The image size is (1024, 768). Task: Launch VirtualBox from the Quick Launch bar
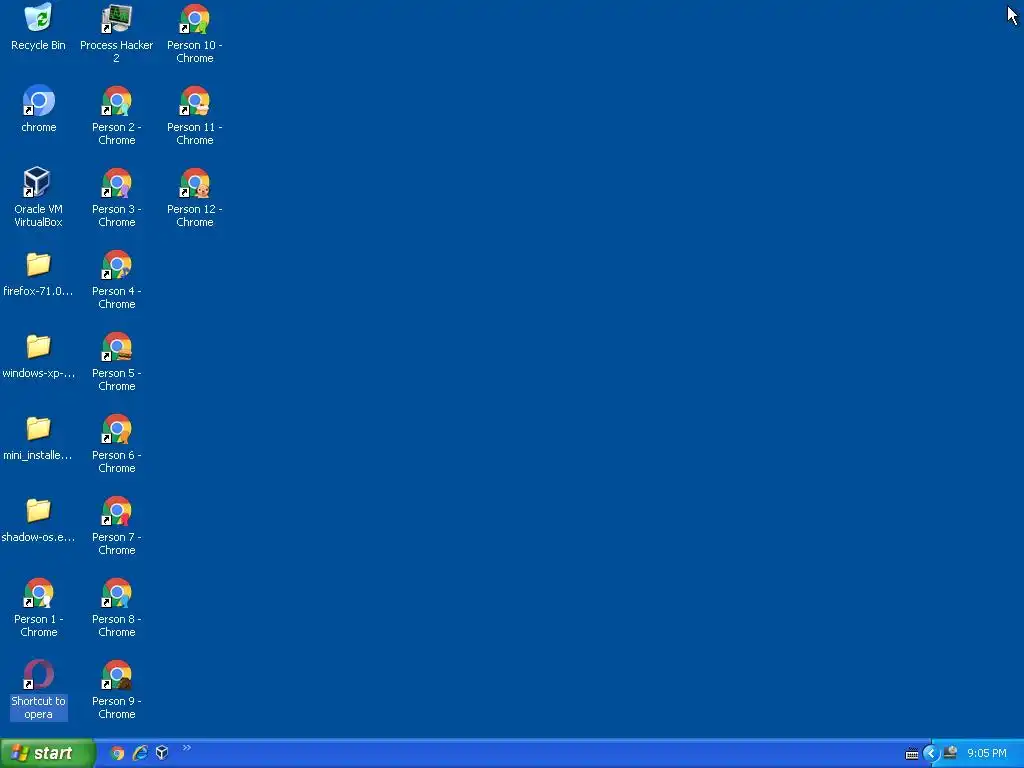click(x=162, y=753)
